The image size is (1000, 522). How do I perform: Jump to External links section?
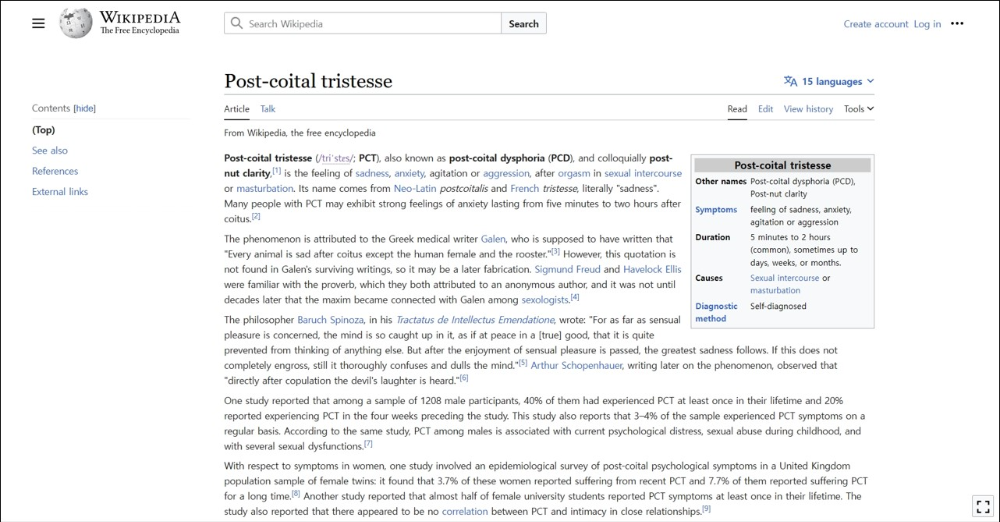tap(60, 191)
